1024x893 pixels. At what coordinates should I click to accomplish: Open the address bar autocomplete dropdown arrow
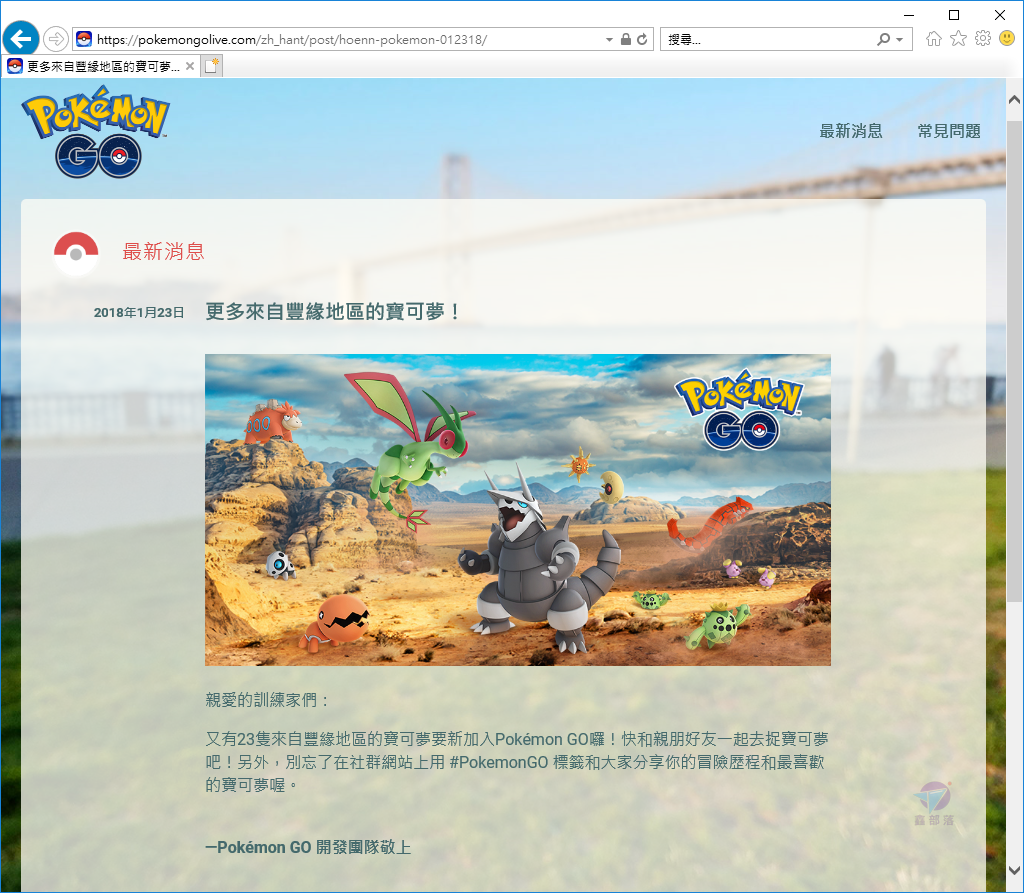609,40
